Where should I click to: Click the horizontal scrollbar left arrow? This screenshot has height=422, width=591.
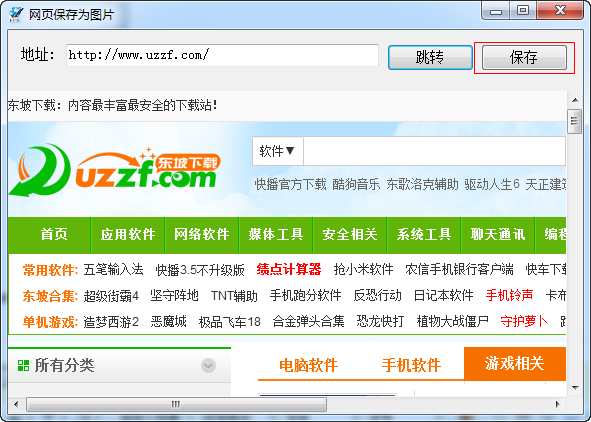(16, 405)
